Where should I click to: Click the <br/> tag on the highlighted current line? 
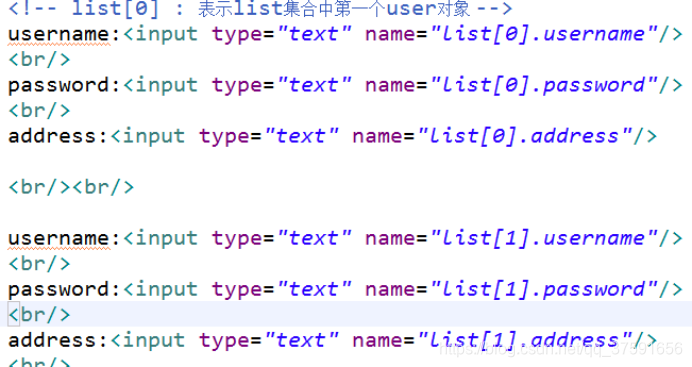(x=39, y=315)
